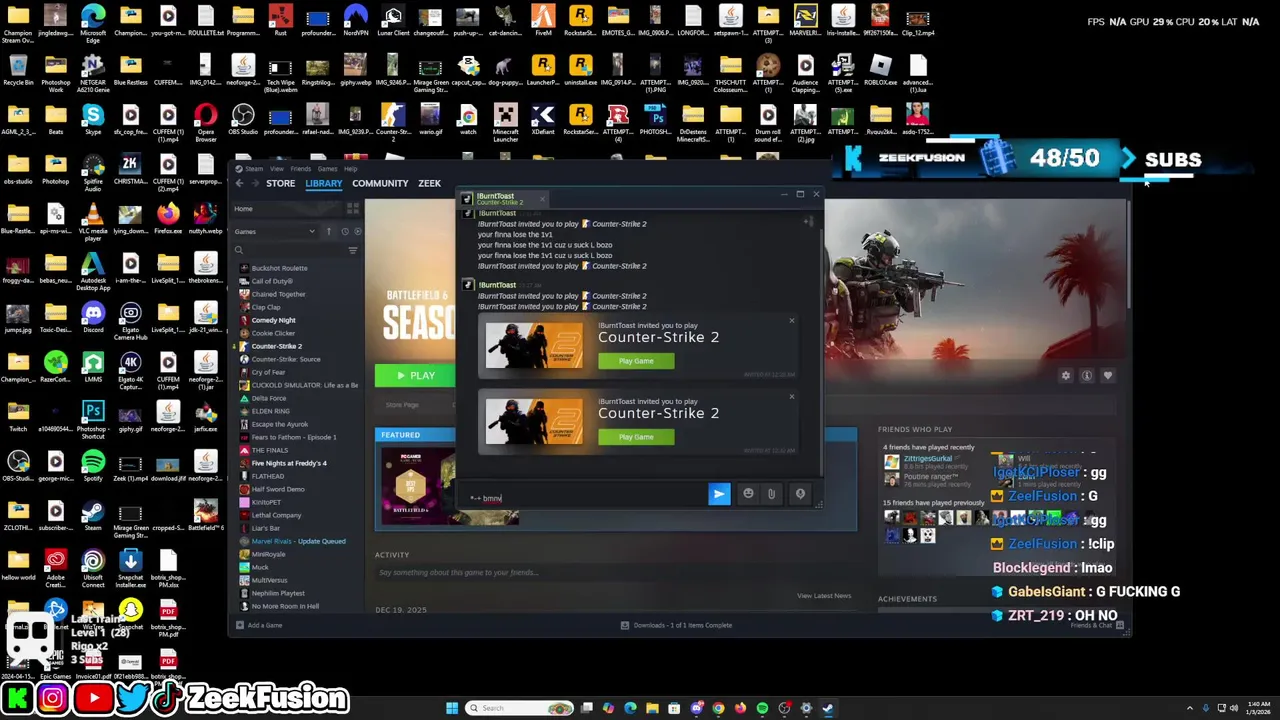Click View Latest News link
This screenshot has width=1280, height=720.
(x=824, y=596)
